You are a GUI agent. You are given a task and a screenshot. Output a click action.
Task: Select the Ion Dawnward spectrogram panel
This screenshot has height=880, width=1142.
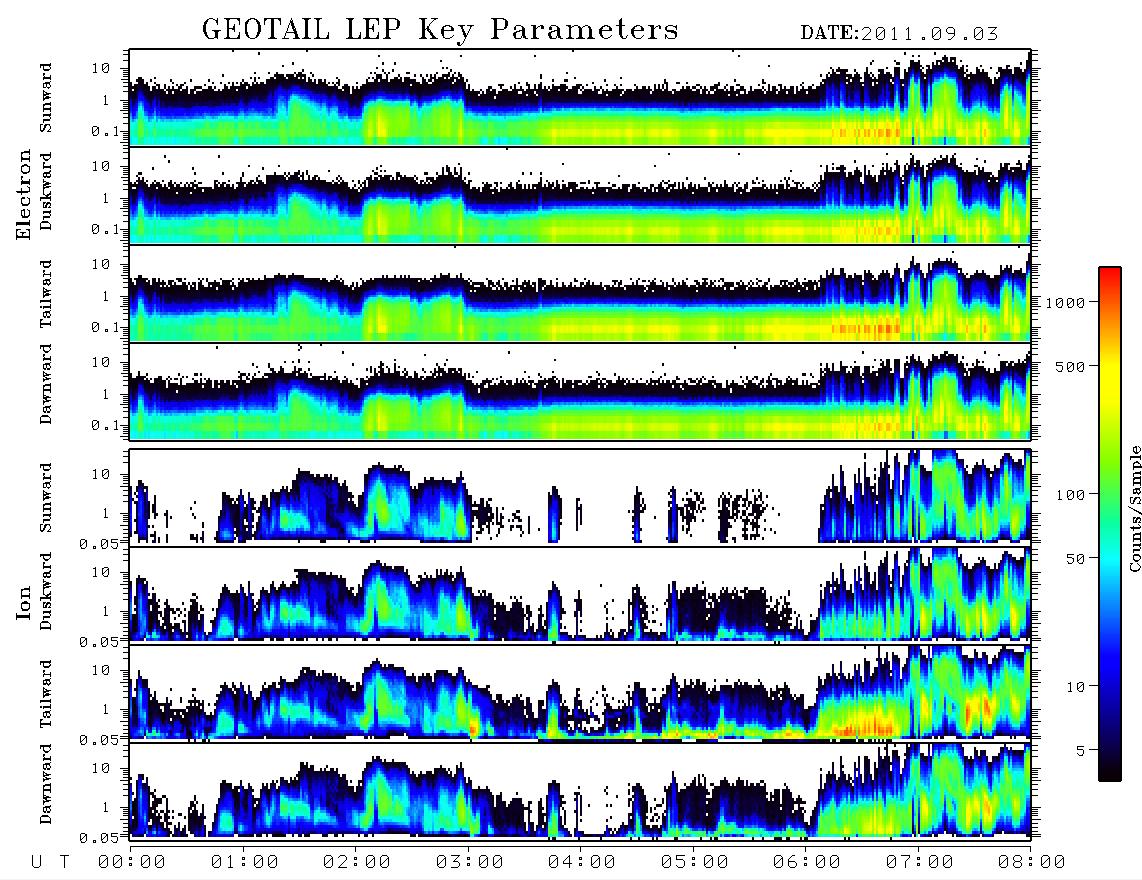tap(580, 790)
